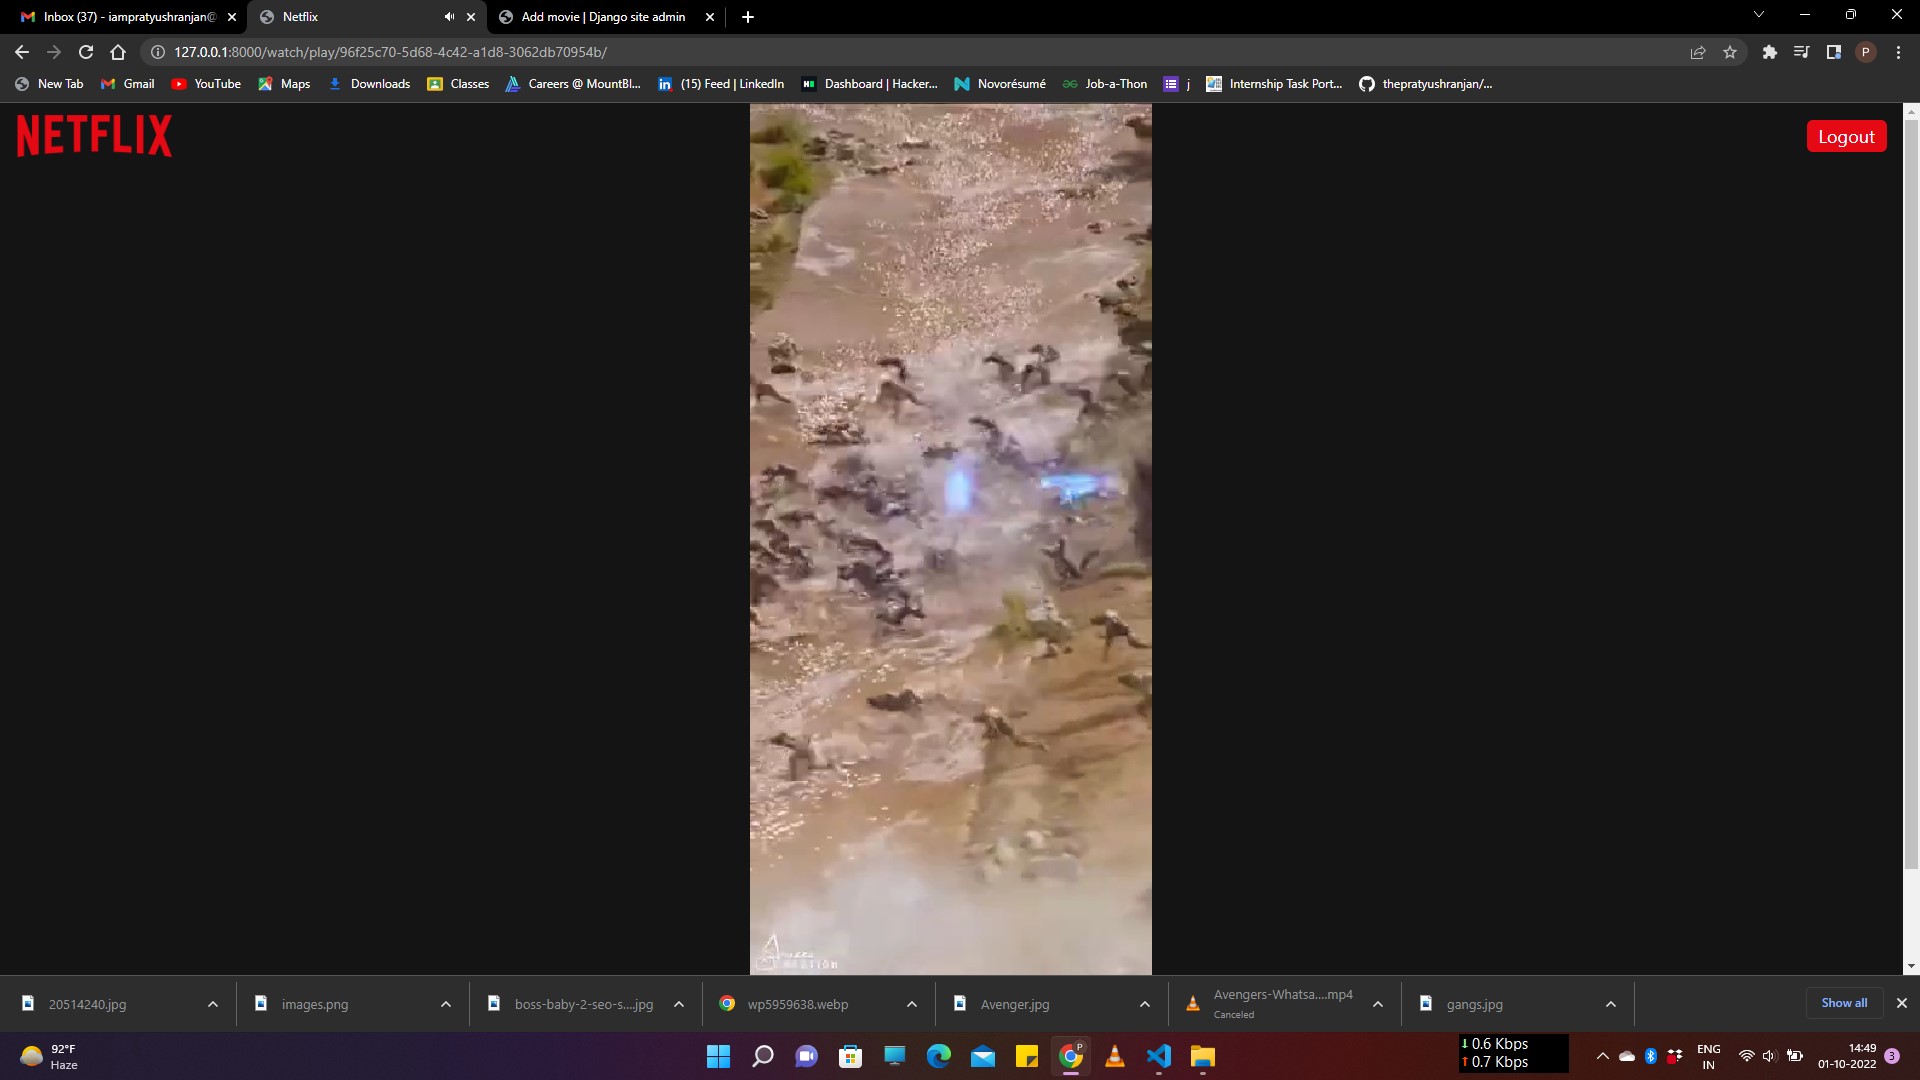The image size is (1920, 1080).
Task: Open Visual Studio Code from taskbar
Action: pos(1158,1056)
